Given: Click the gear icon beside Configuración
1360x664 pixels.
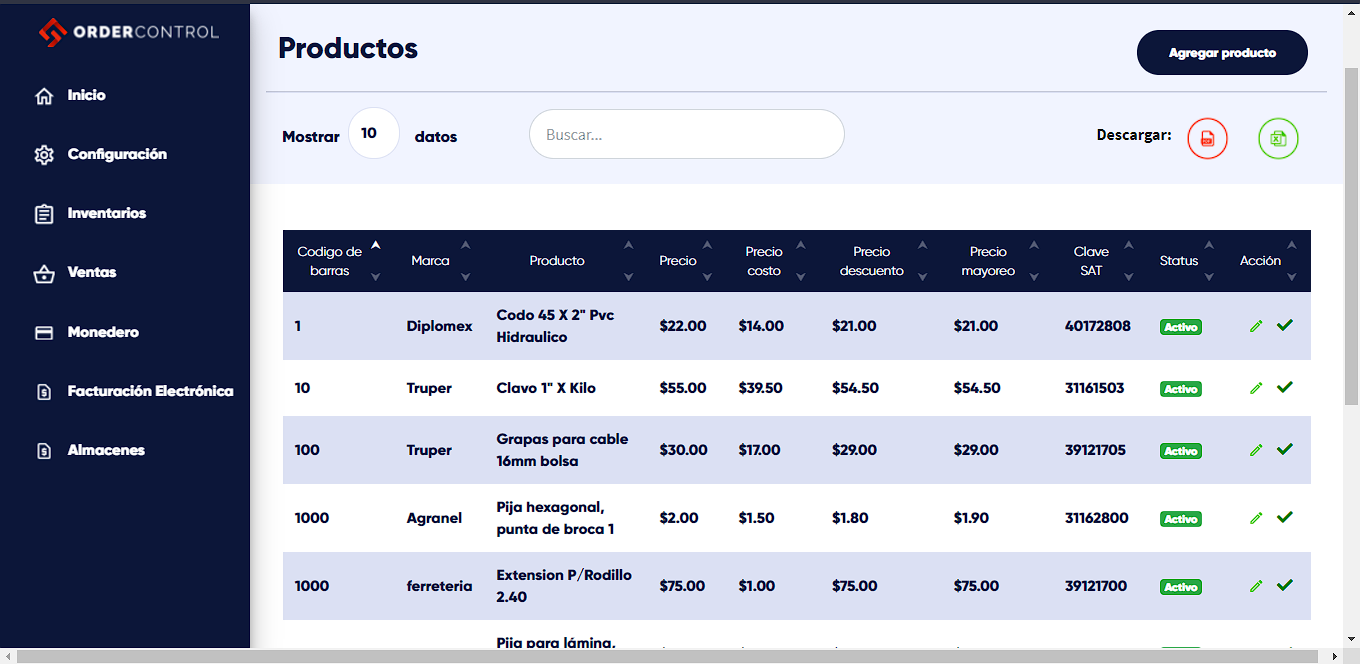Looking at the screenshot, I should pos(44,155).
